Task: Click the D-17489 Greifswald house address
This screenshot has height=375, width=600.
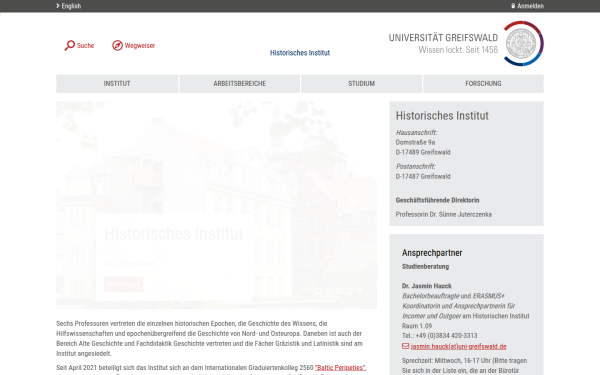Action: (x=423, y=152)
